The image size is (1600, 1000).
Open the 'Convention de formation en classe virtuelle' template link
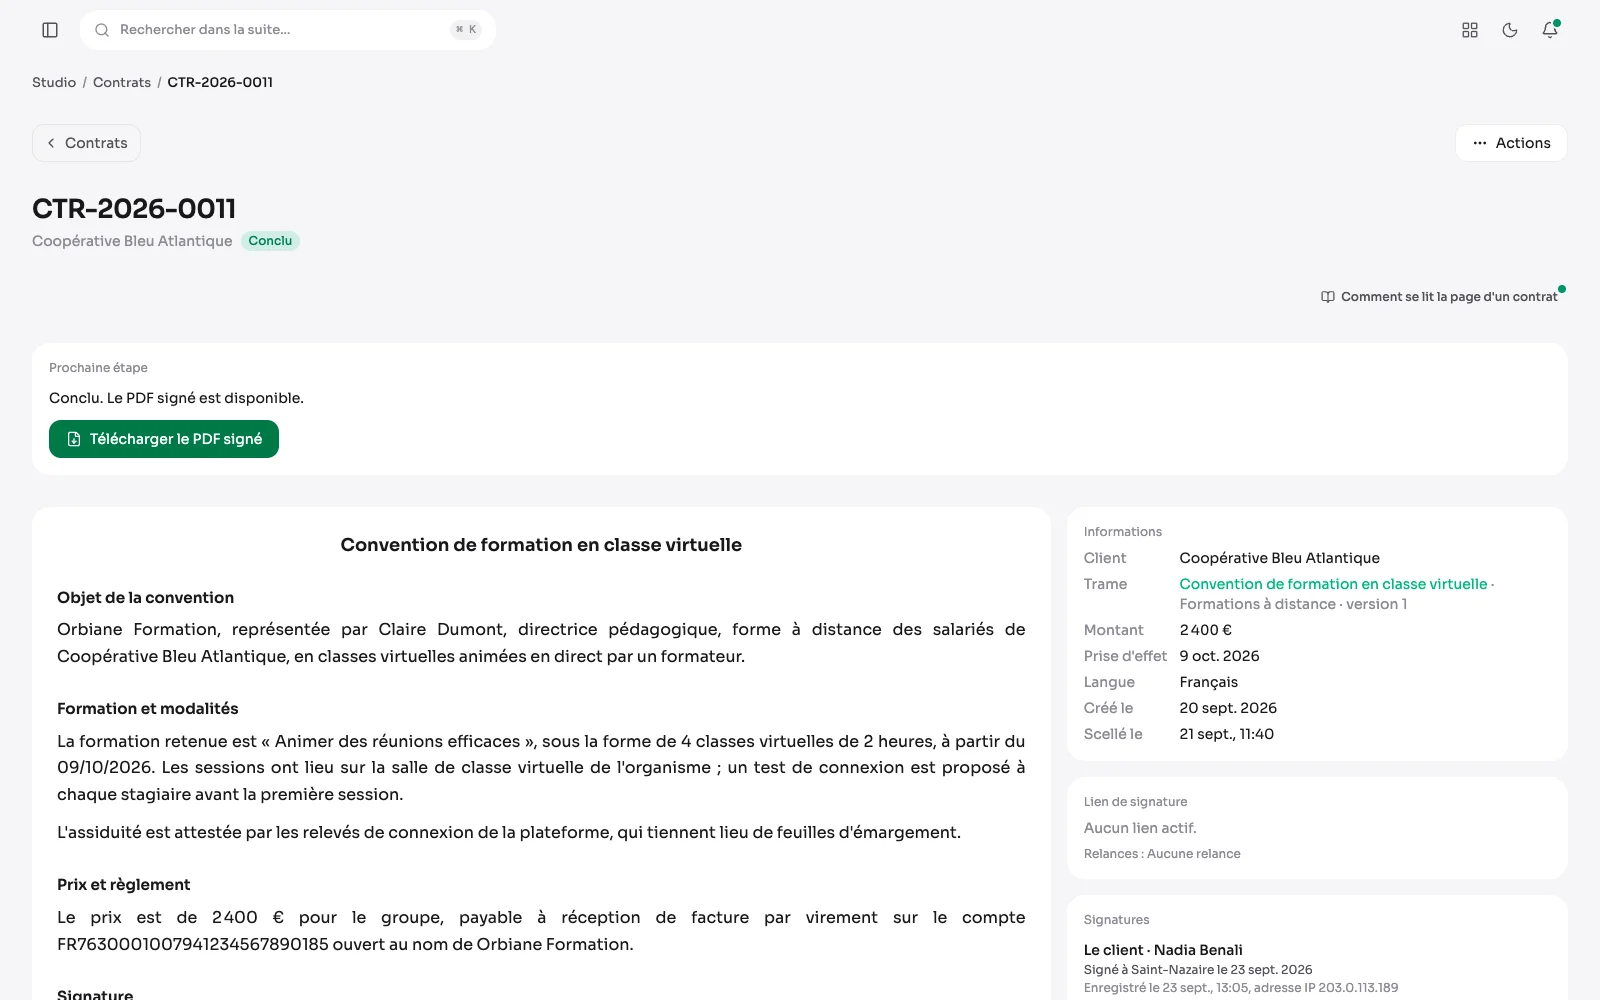pyautogui.click(x=1333, y=584)
